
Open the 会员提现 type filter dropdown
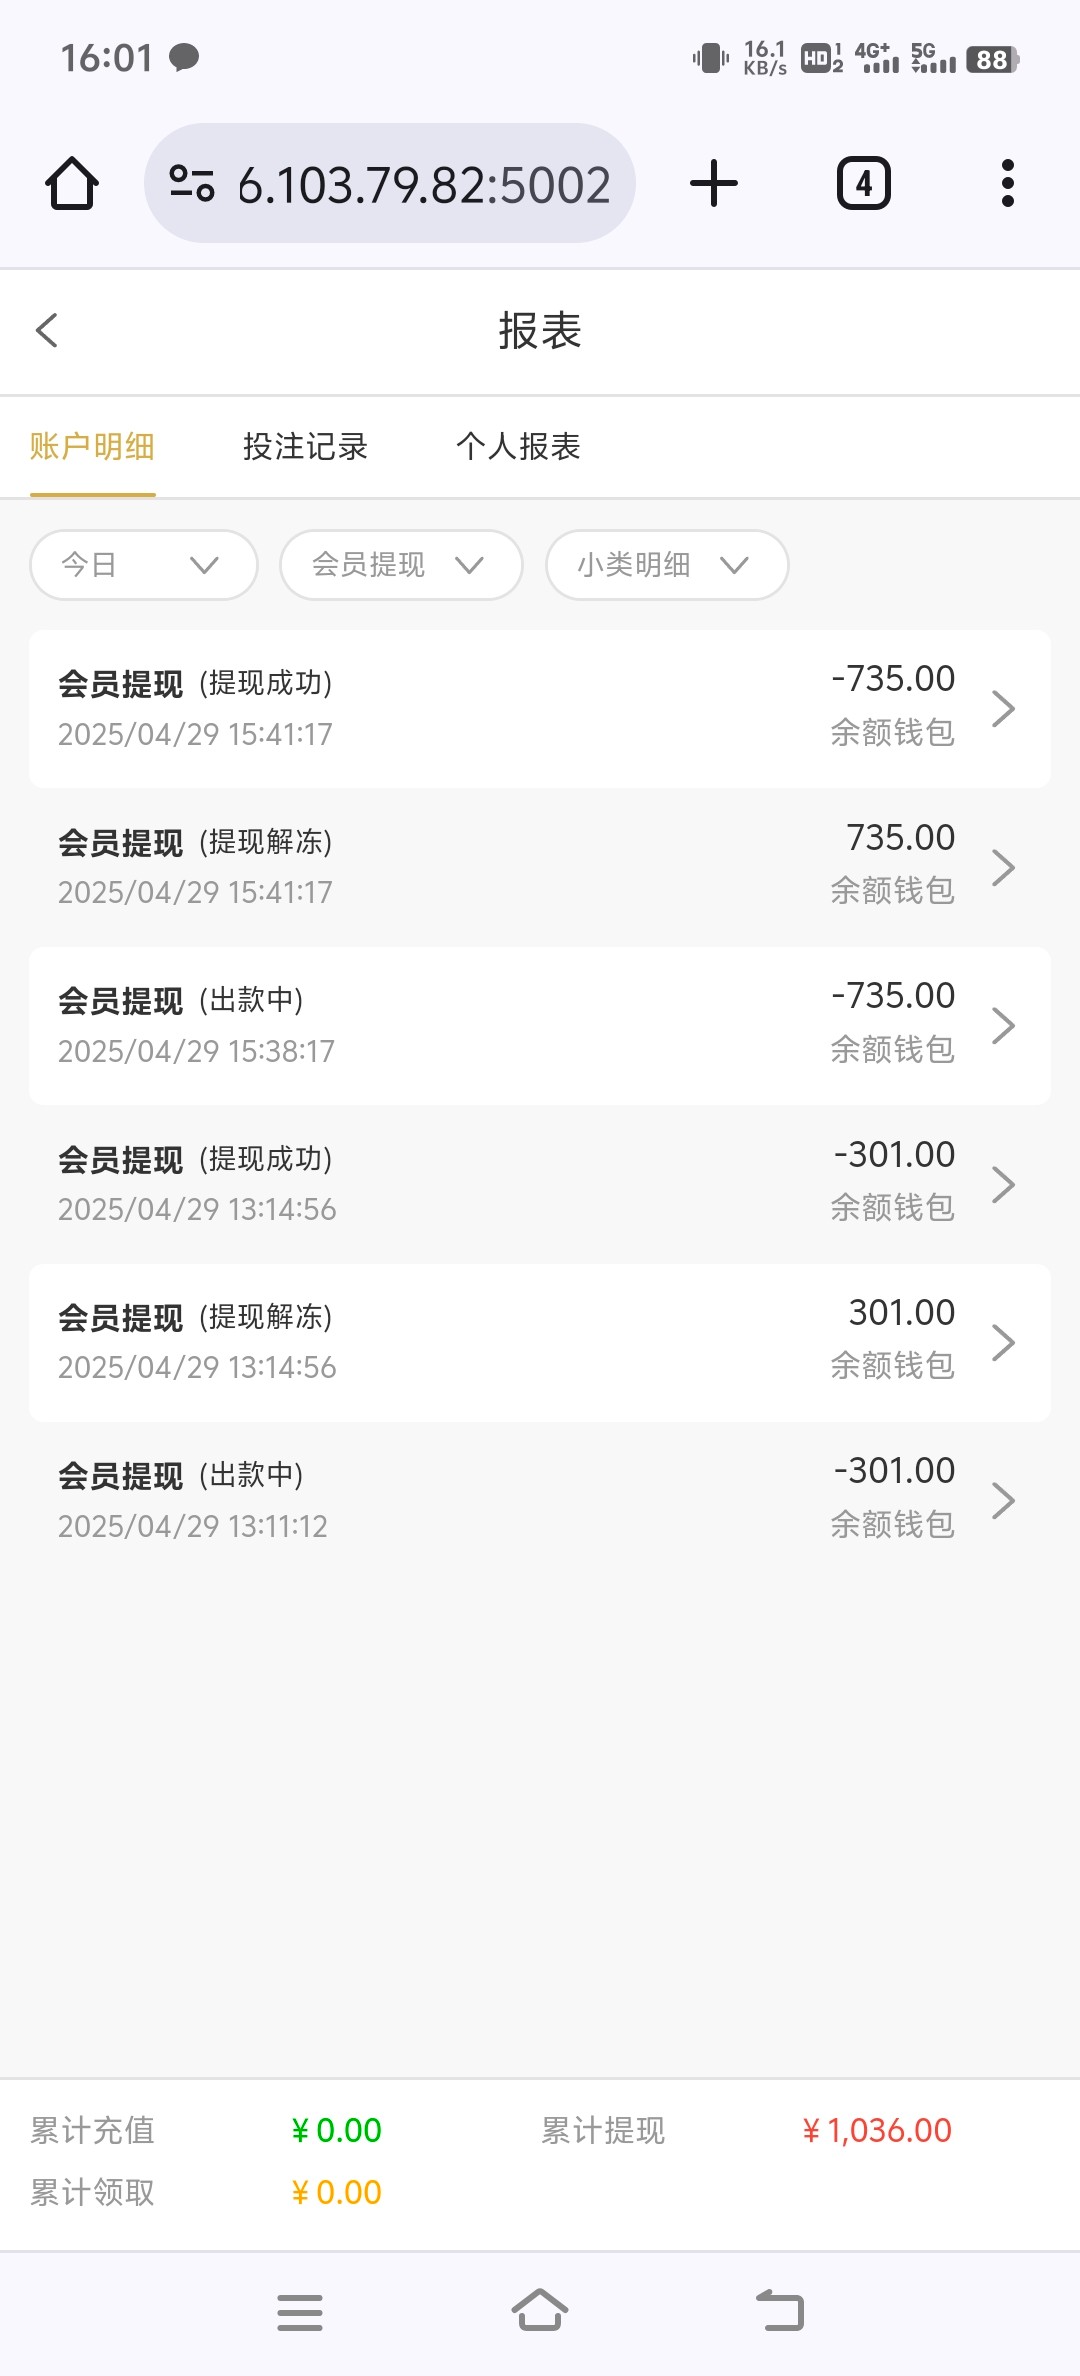[401, 565]
